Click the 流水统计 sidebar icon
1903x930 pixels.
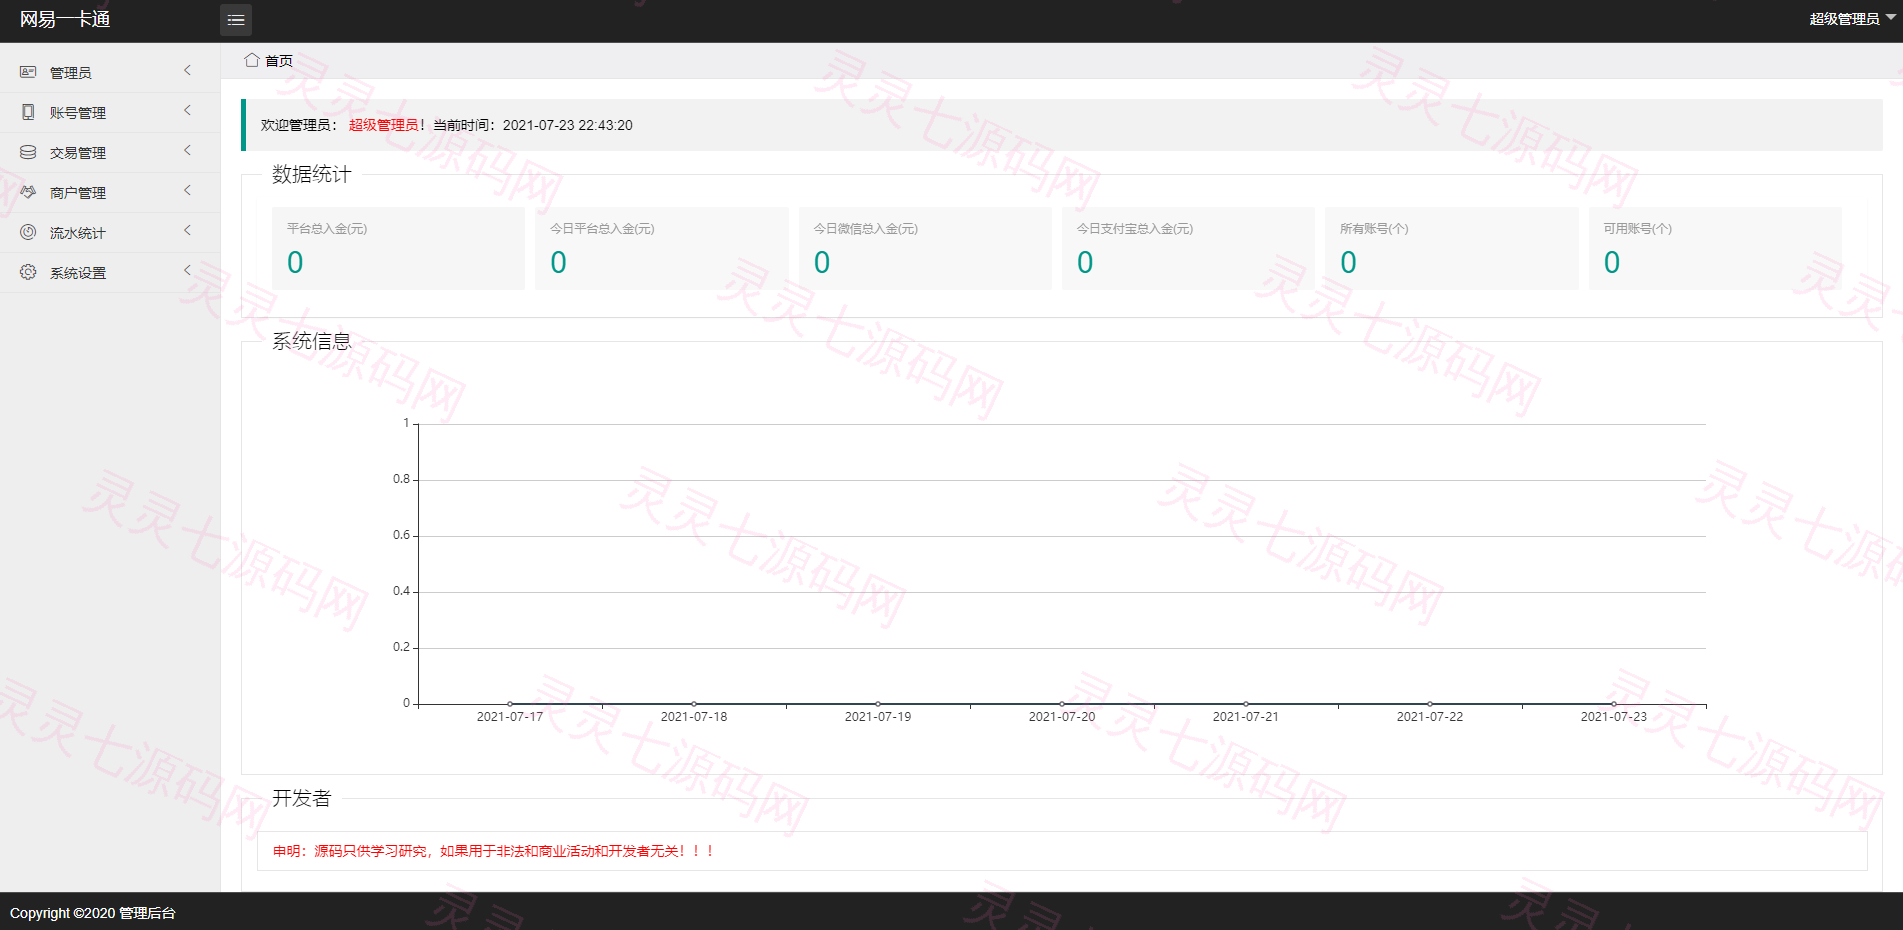click(28, 232)
